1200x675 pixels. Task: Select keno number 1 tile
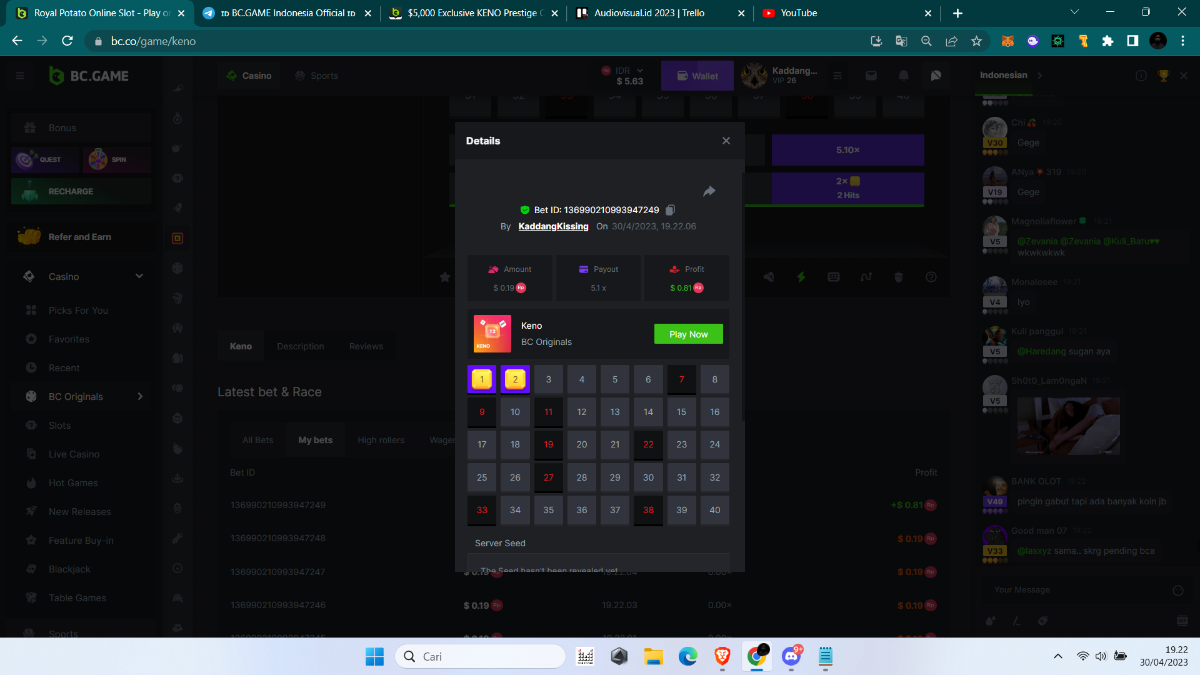click(482, 380)
